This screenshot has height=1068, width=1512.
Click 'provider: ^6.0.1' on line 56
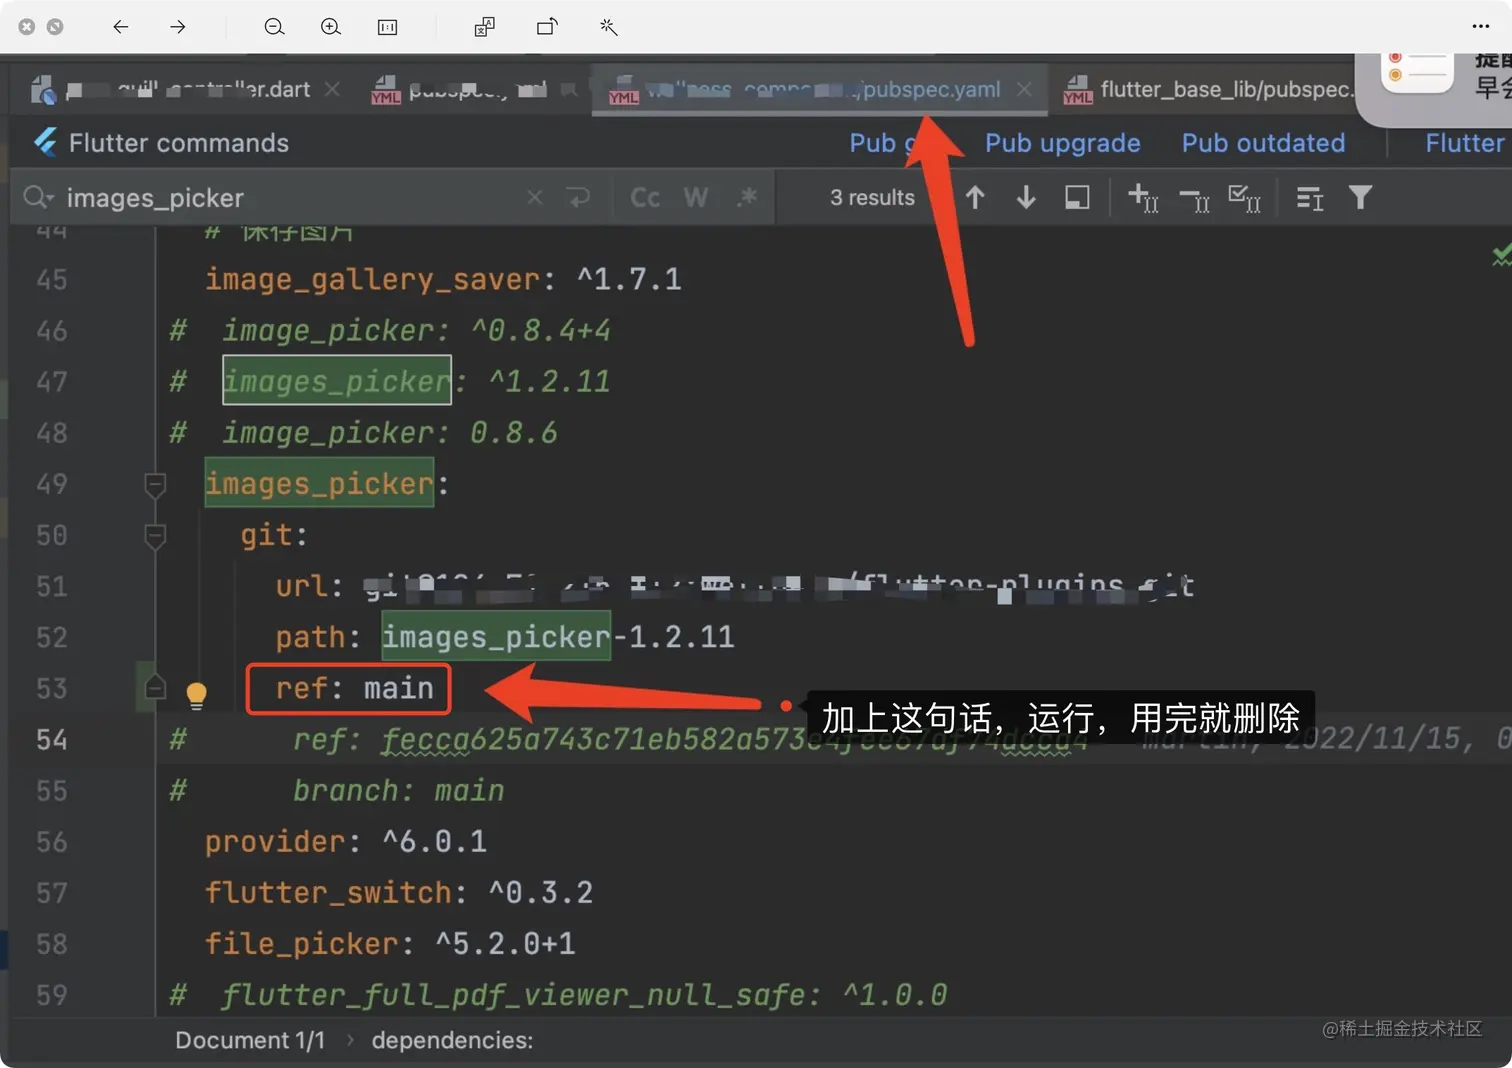pyautogui.click(x=345, y=841)
